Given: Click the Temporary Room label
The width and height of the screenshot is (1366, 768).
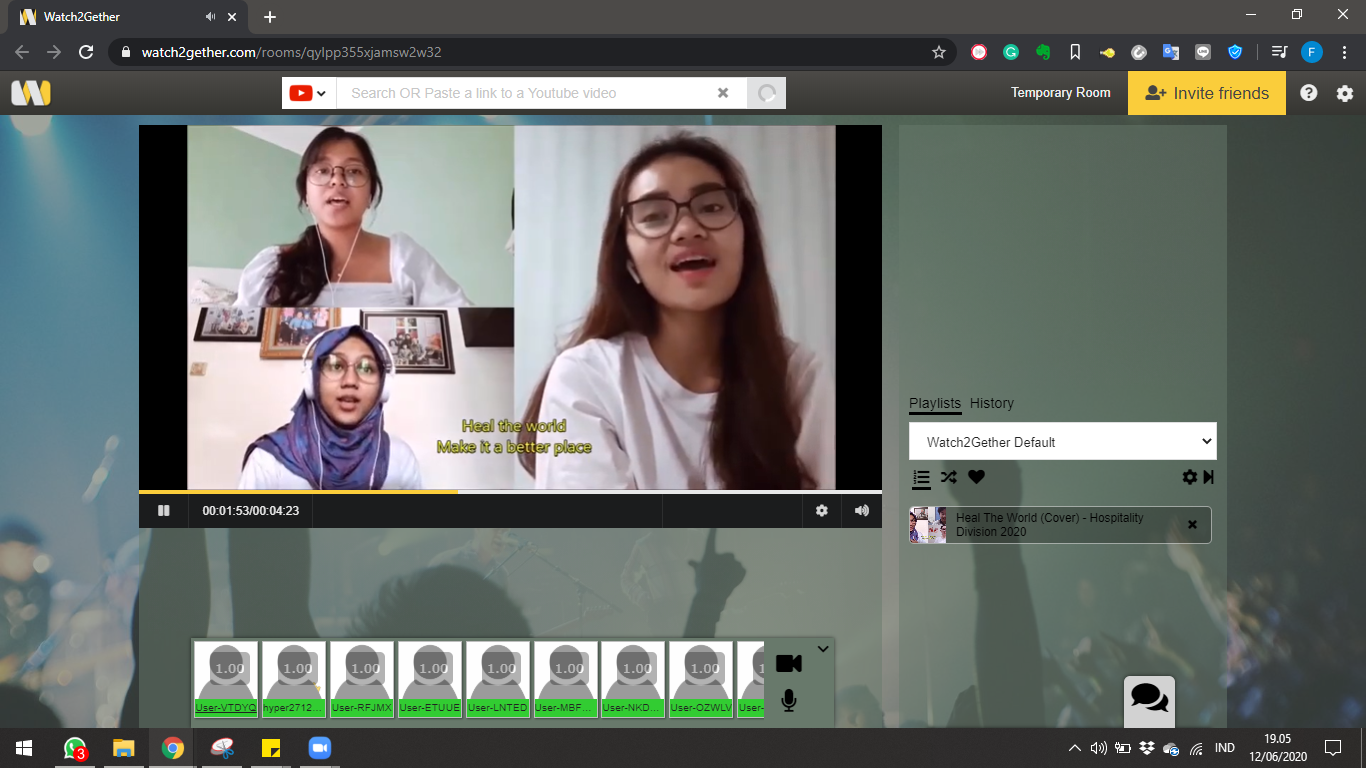Looking at the screenshot, I should [1060, 93].
